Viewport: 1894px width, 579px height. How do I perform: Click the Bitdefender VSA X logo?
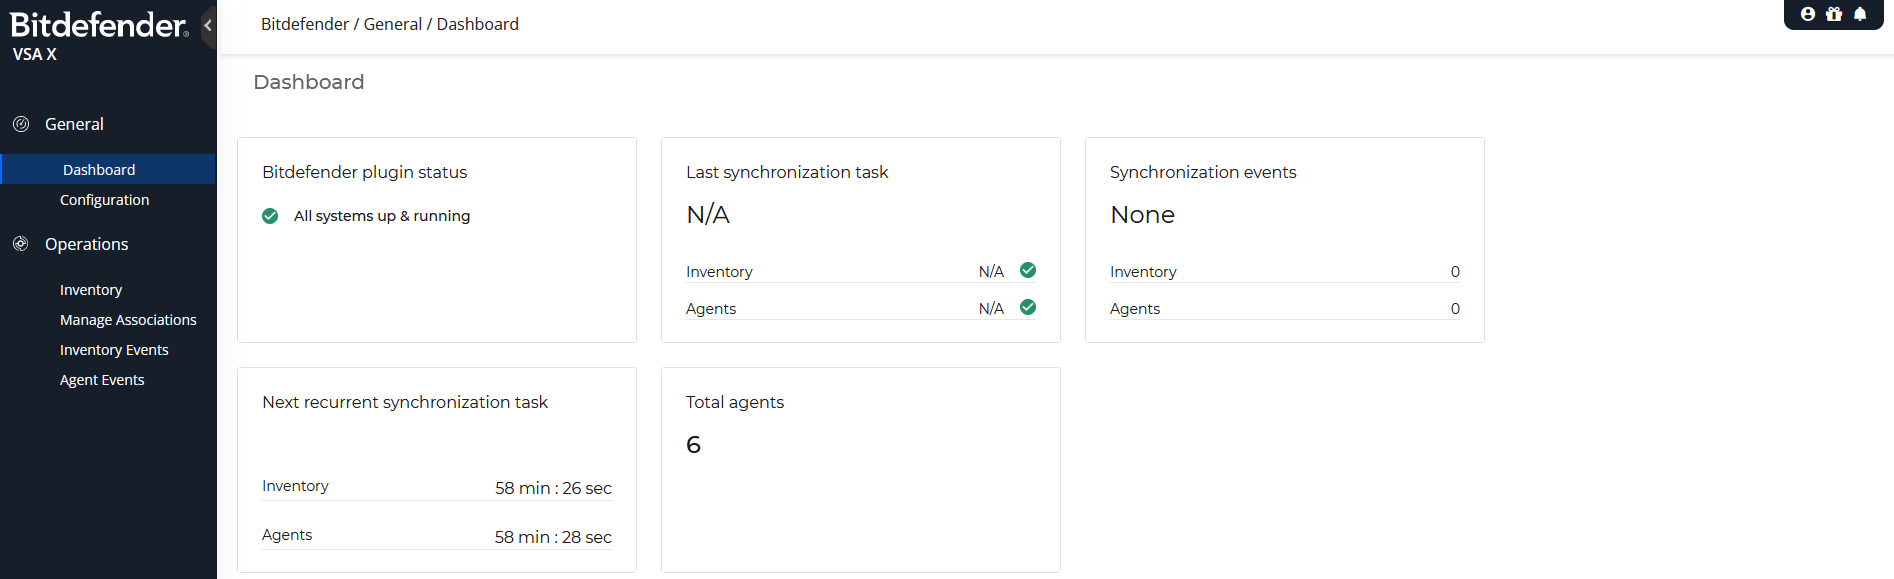pyautogui.click(x=97, y=24)
